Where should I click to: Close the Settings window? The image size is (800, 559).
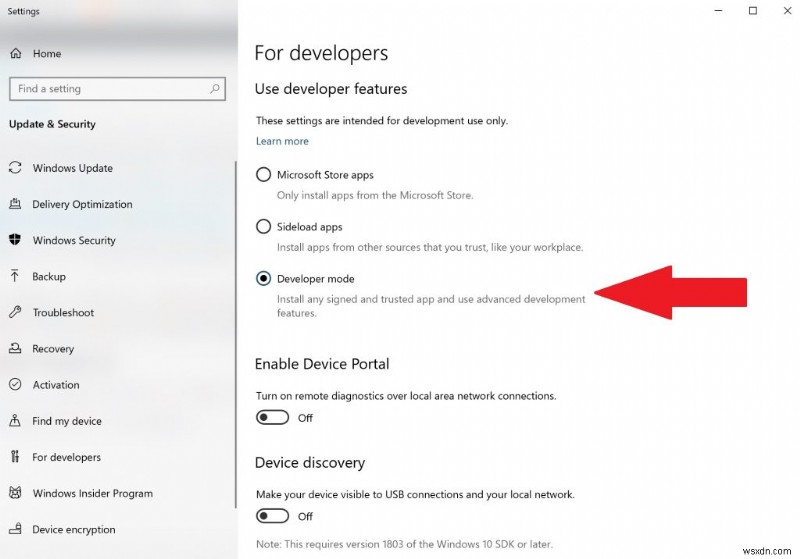tap(787, 11)
